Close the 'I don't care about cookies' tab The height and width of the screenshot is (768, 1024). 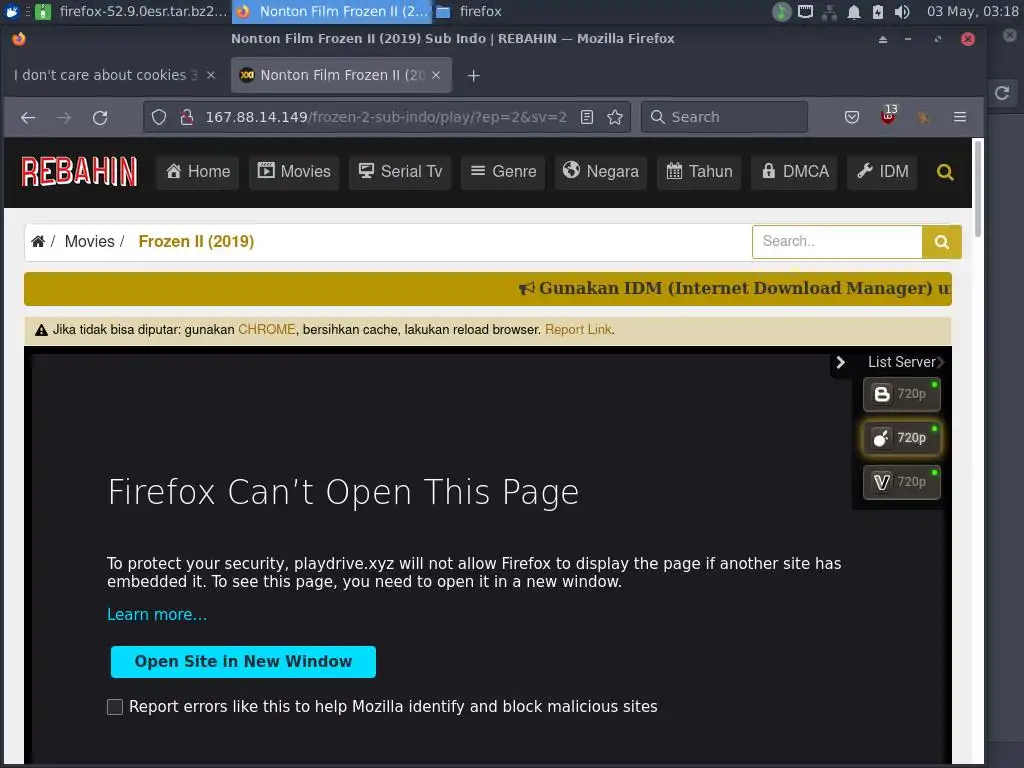(x=211, y=75)
